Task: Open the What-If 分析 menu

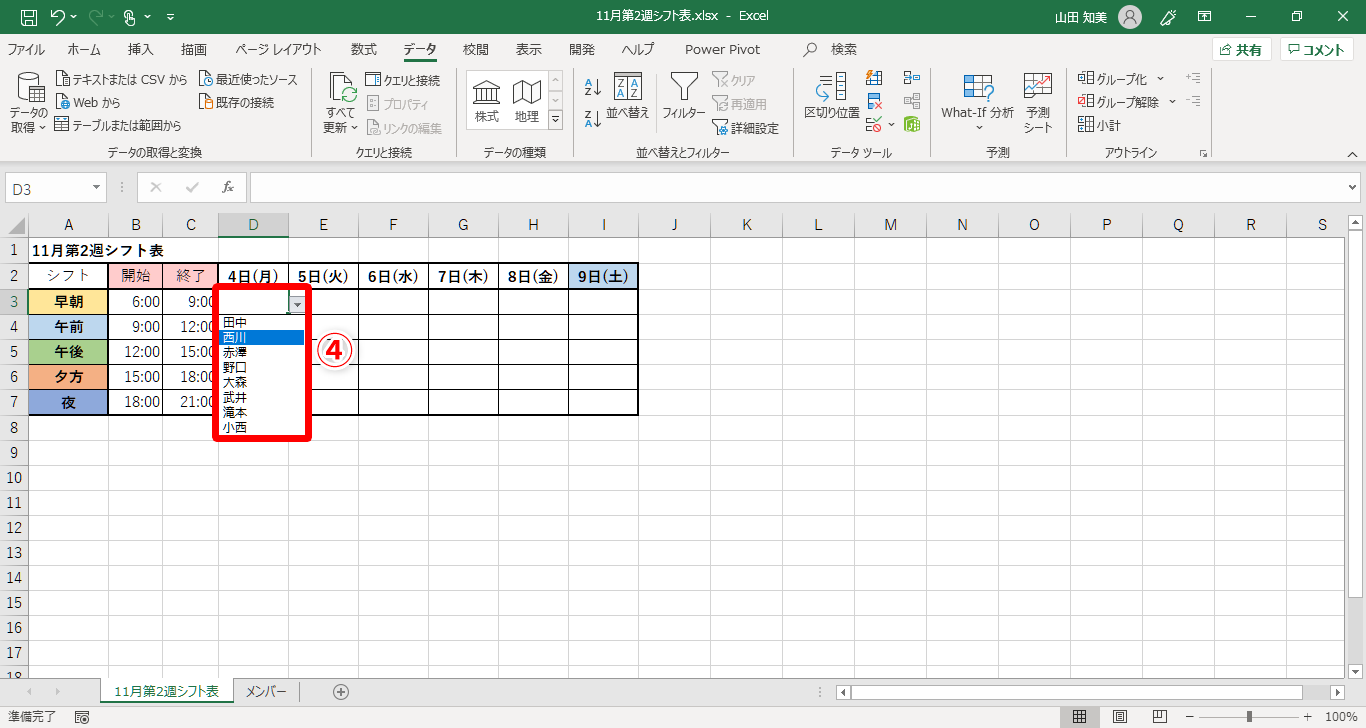Action: (977, 103)
